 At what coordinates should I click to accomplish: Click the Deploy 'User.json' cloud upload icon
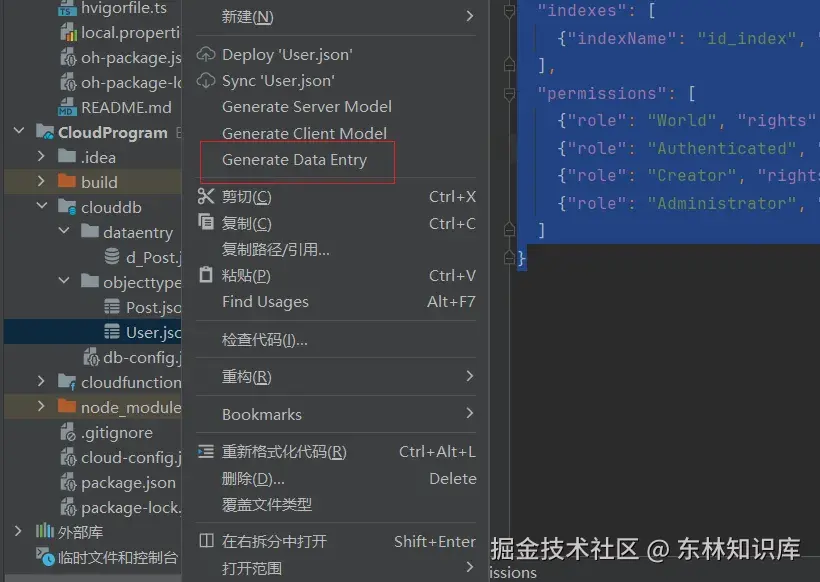[x=206, y=54]
